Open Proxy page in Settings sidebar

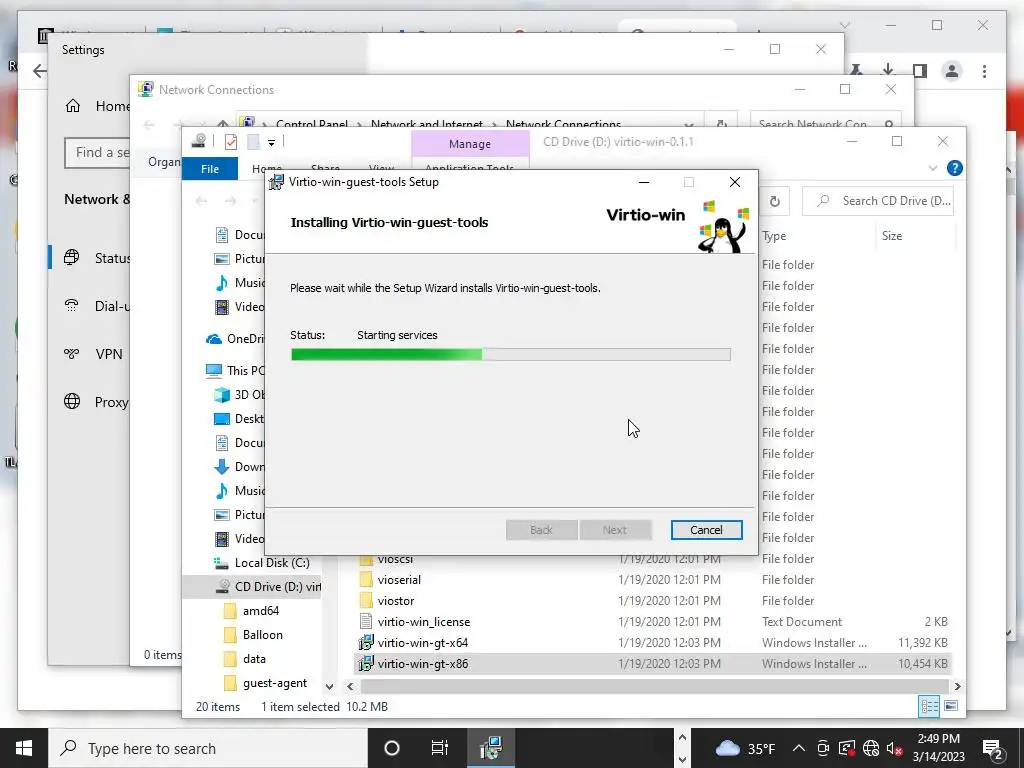97,402
